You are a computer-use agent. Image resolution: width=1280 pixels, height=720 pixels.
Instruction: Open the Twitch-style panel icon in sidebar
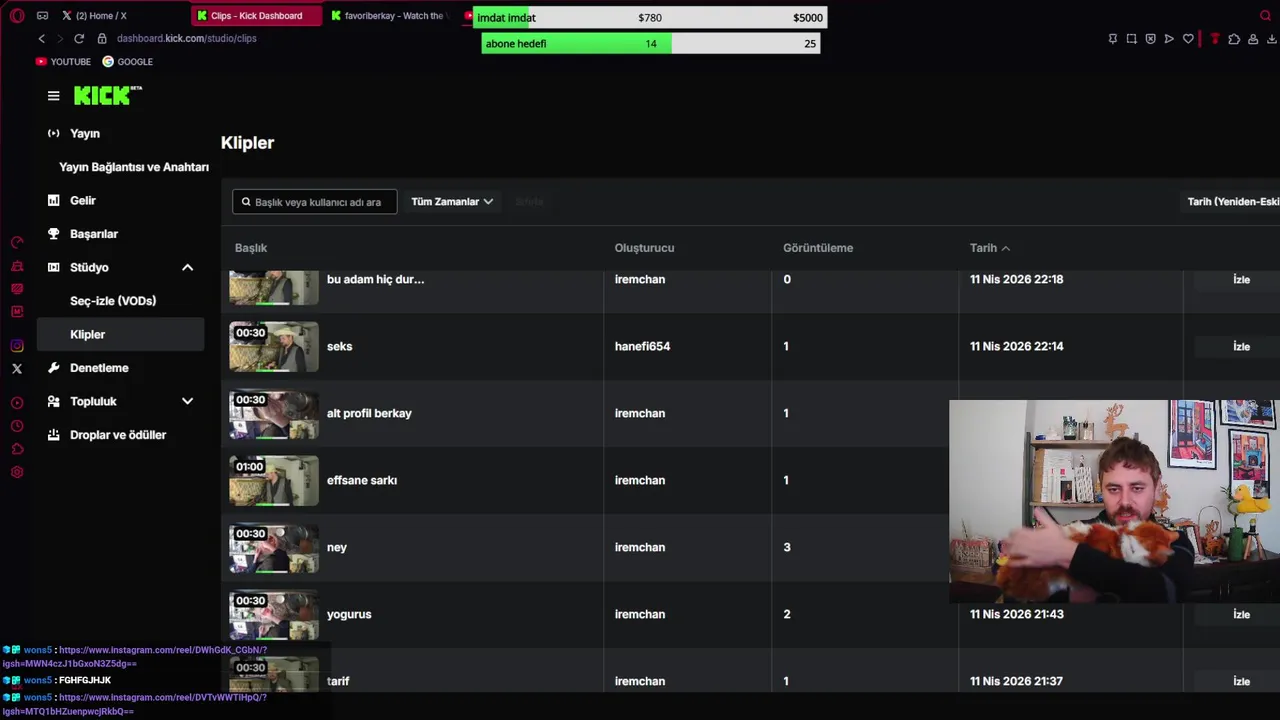click(17, 289)
